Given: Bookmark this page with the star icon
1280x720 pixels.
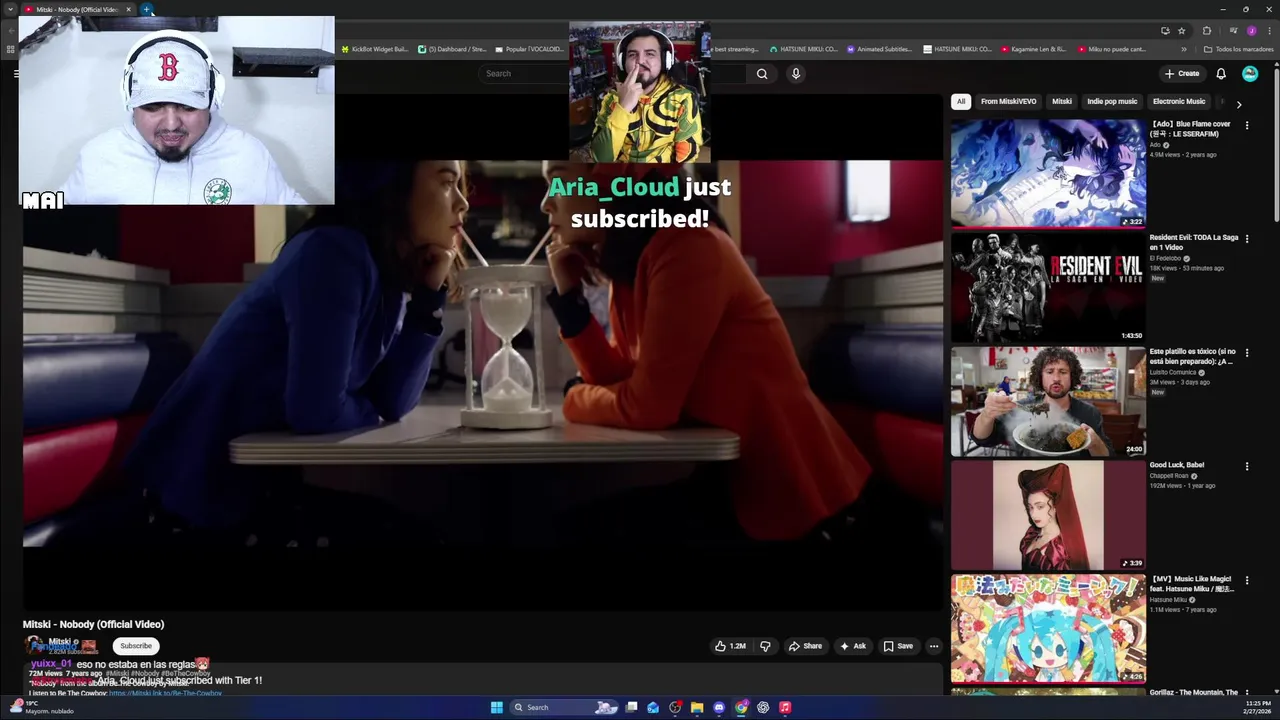Looking at the screenshot, I should tap(1181, 31).
